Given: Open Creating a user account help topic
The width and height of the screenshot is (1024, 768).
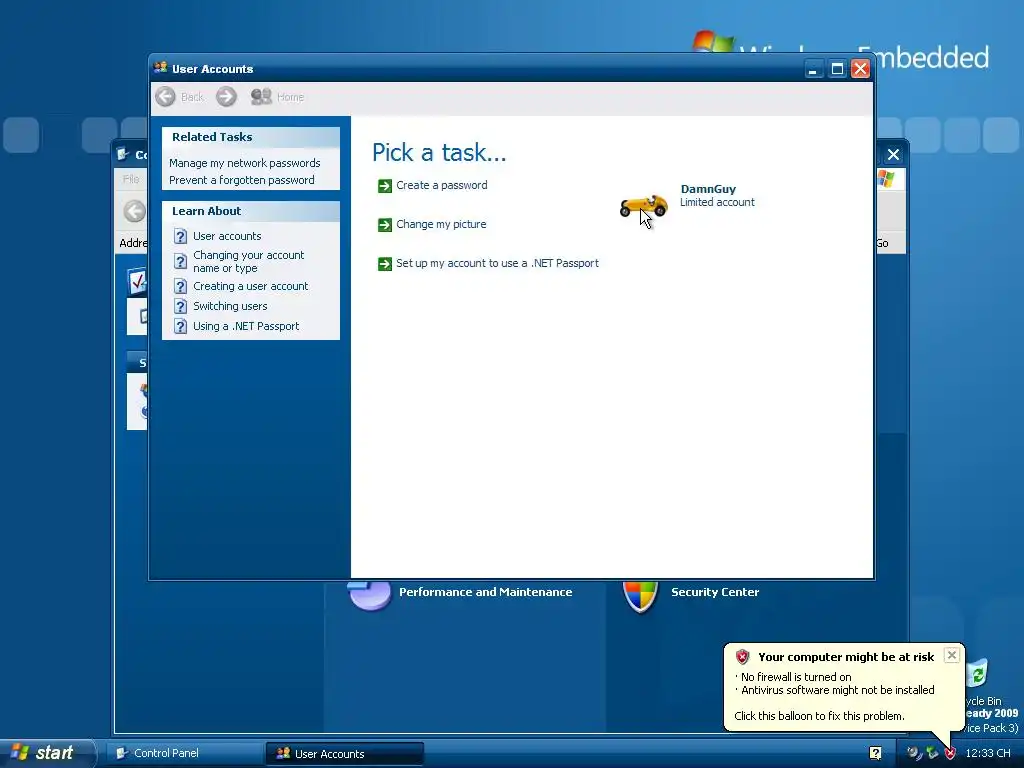Looking at the screenshot, I should (x=250, y=286).
